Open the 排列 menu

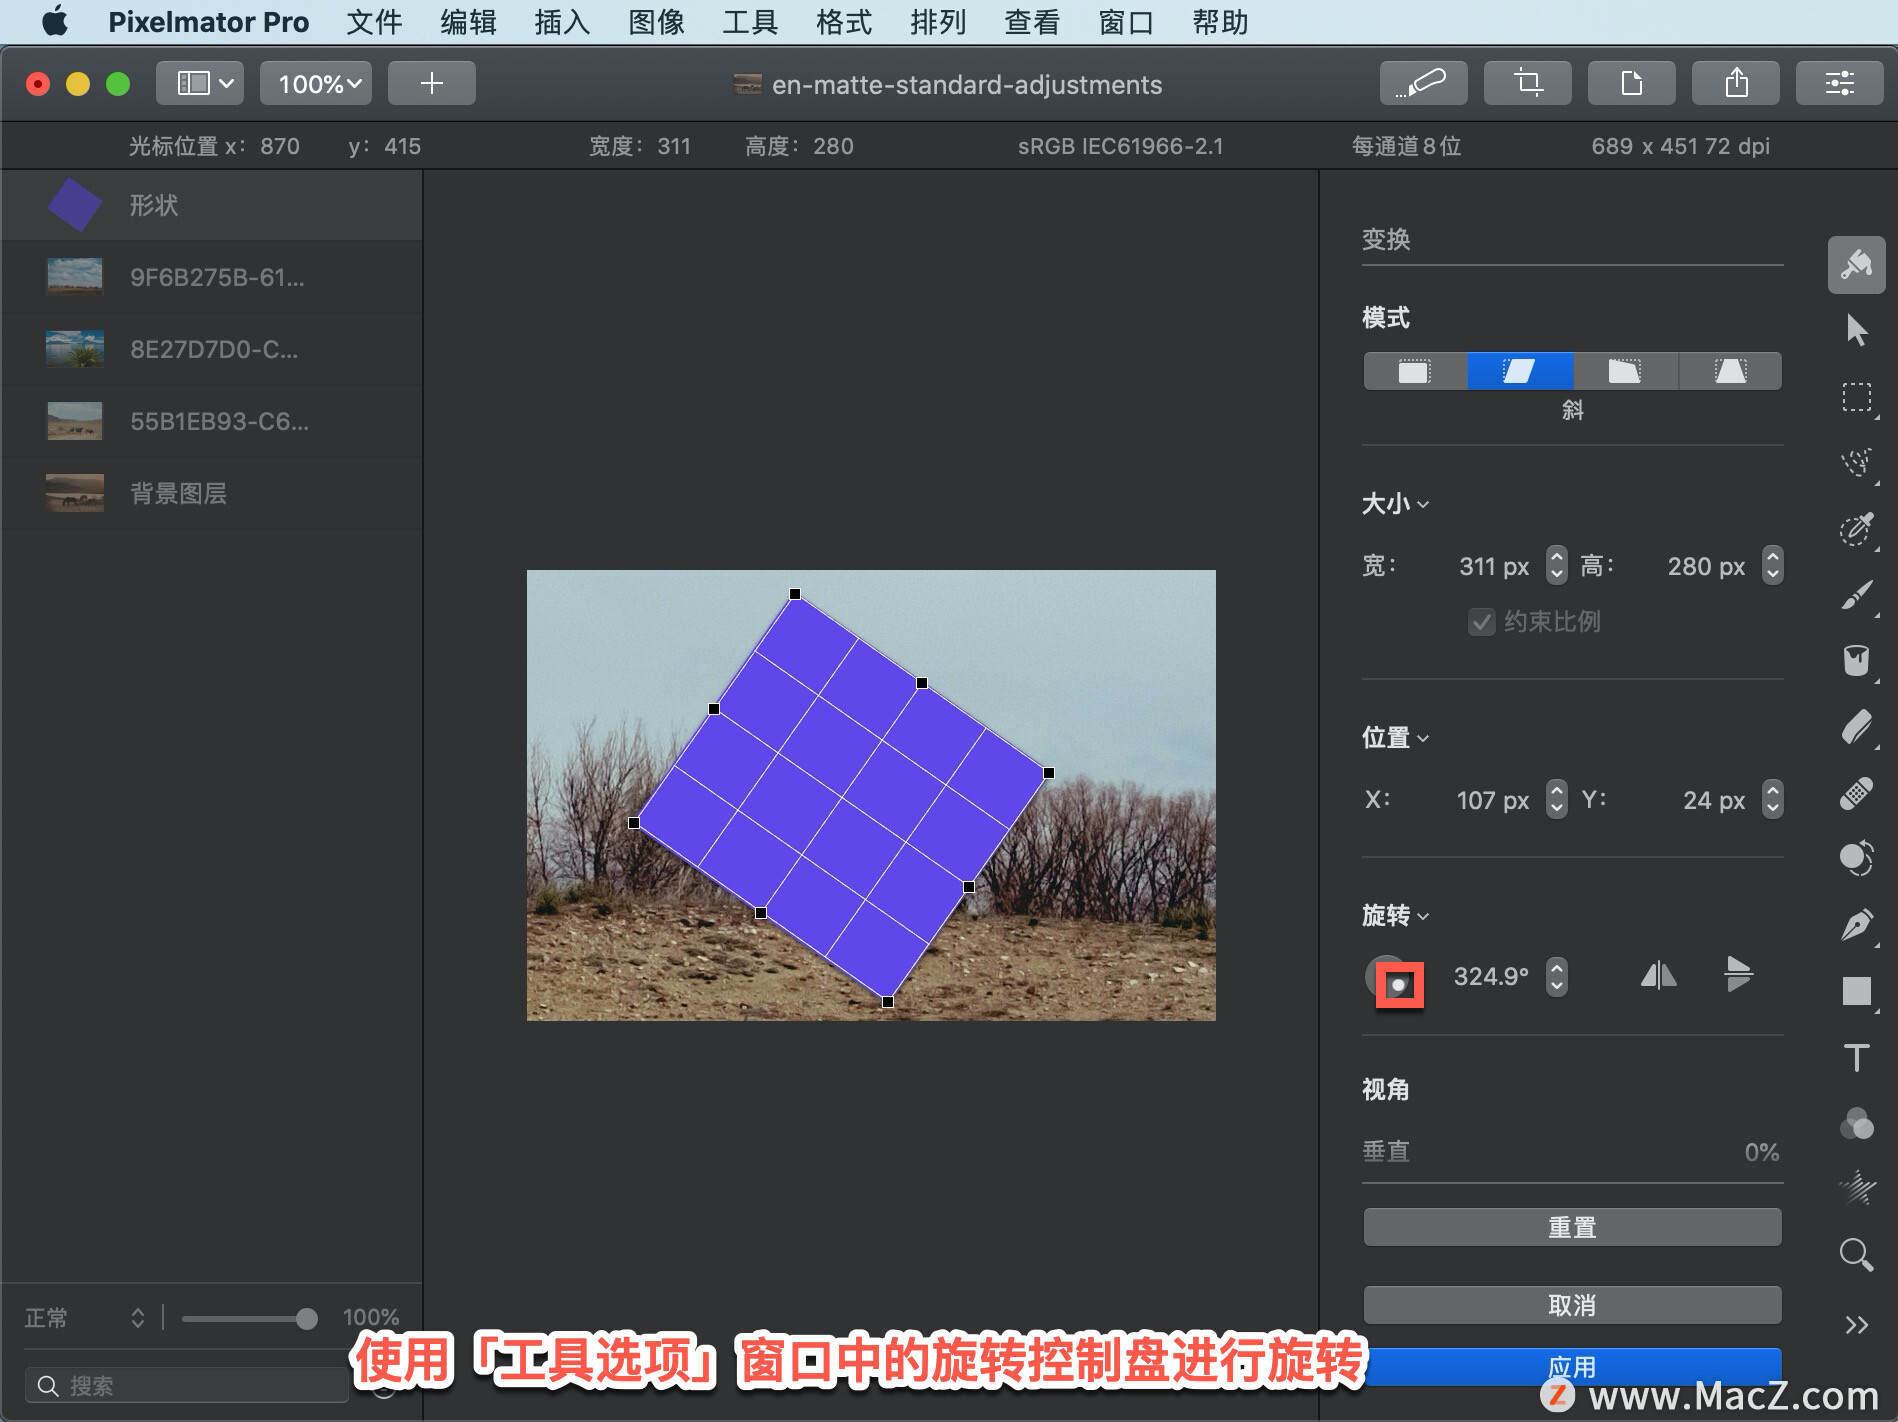(x=938, y=22)
